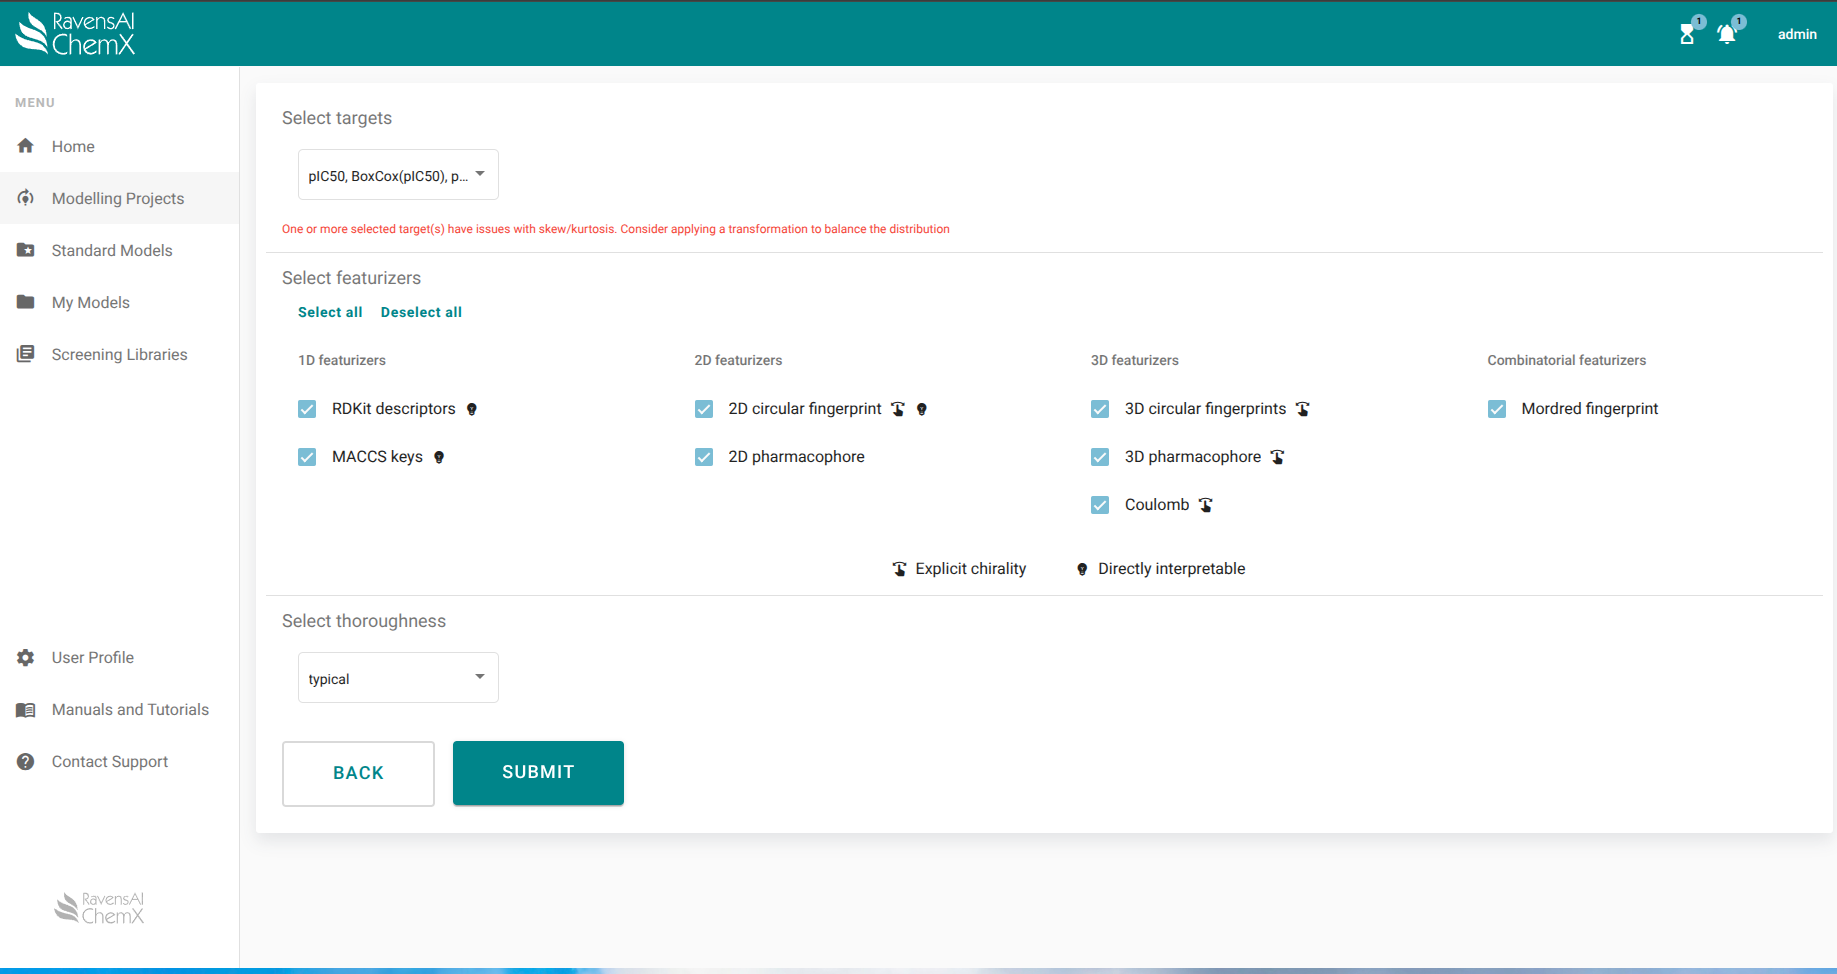The height and width of the screenshot is (974, 1837).
Task: Go to Standard Models in sidebar
Action: tap(112, 250)
